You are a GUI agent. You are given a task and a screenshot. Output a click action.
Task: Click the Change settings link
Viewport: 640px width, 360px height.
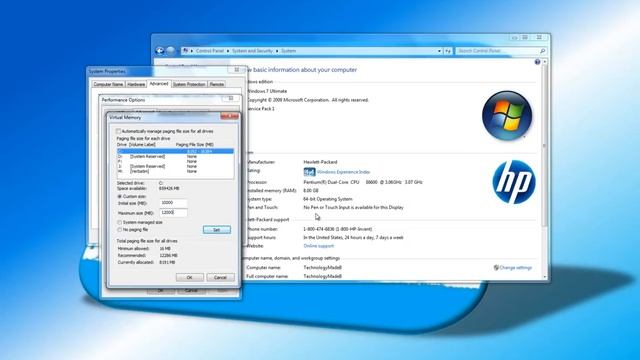pyautogui.click(x=516, y=268)
